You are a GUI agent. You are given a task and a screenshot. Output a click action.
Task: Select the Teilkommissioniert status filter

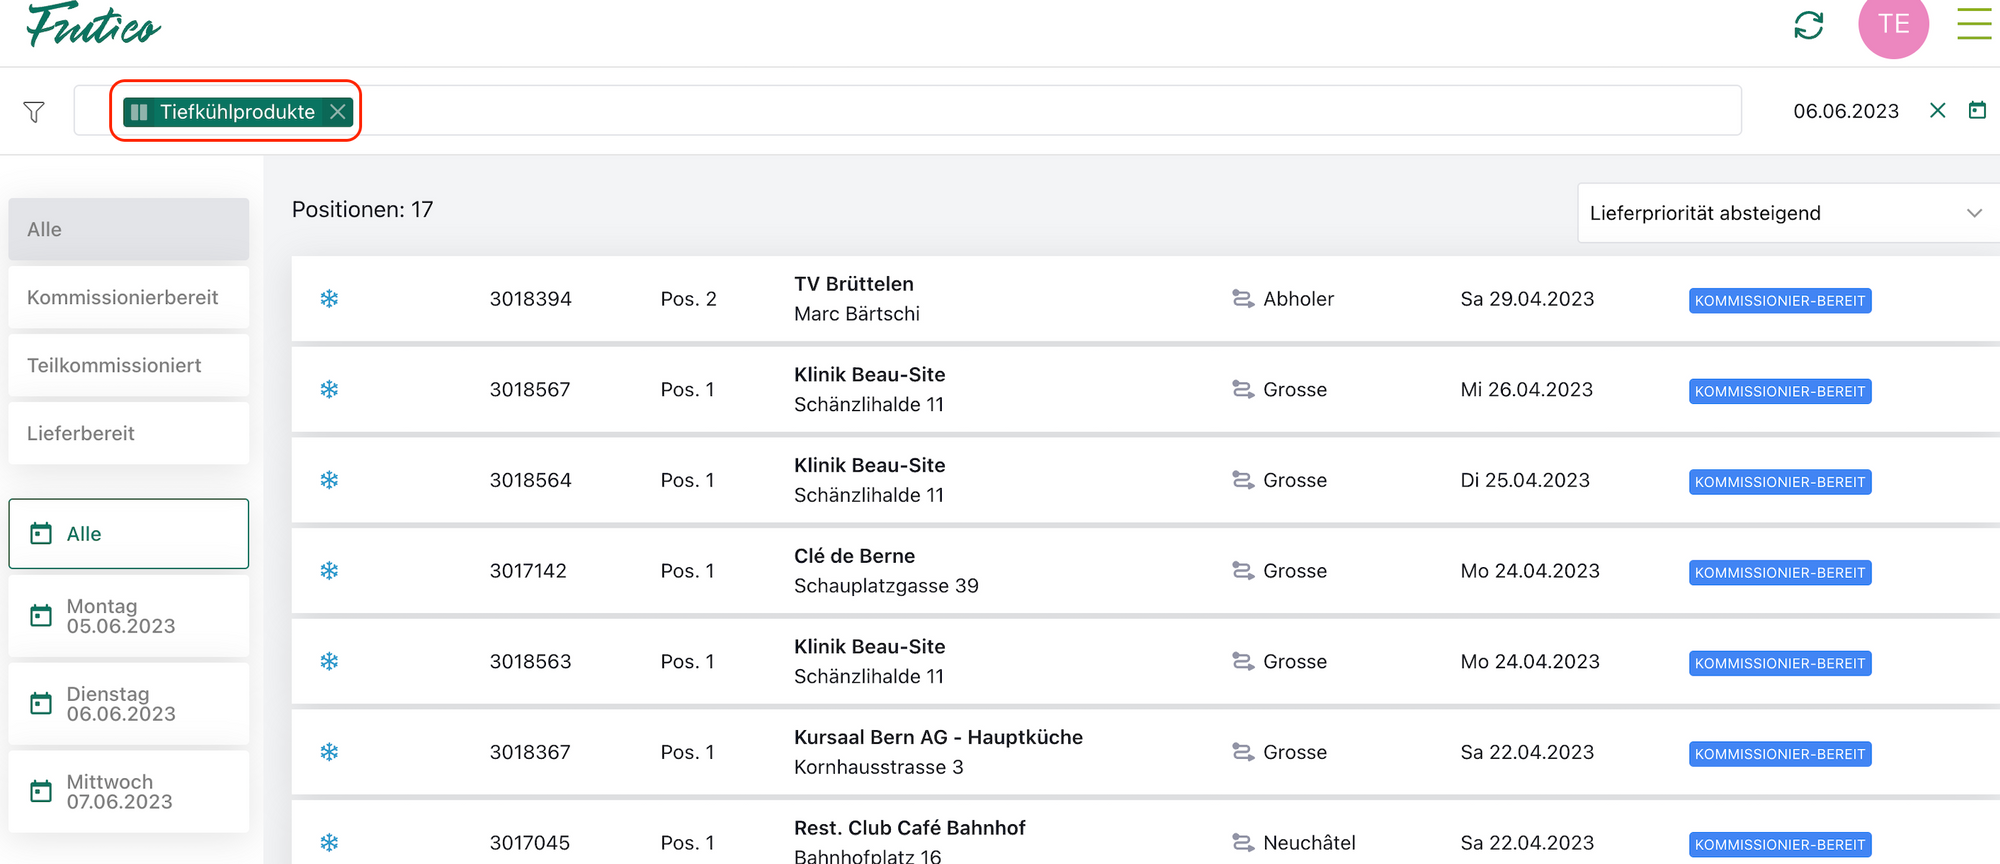[x=129, y=366]
